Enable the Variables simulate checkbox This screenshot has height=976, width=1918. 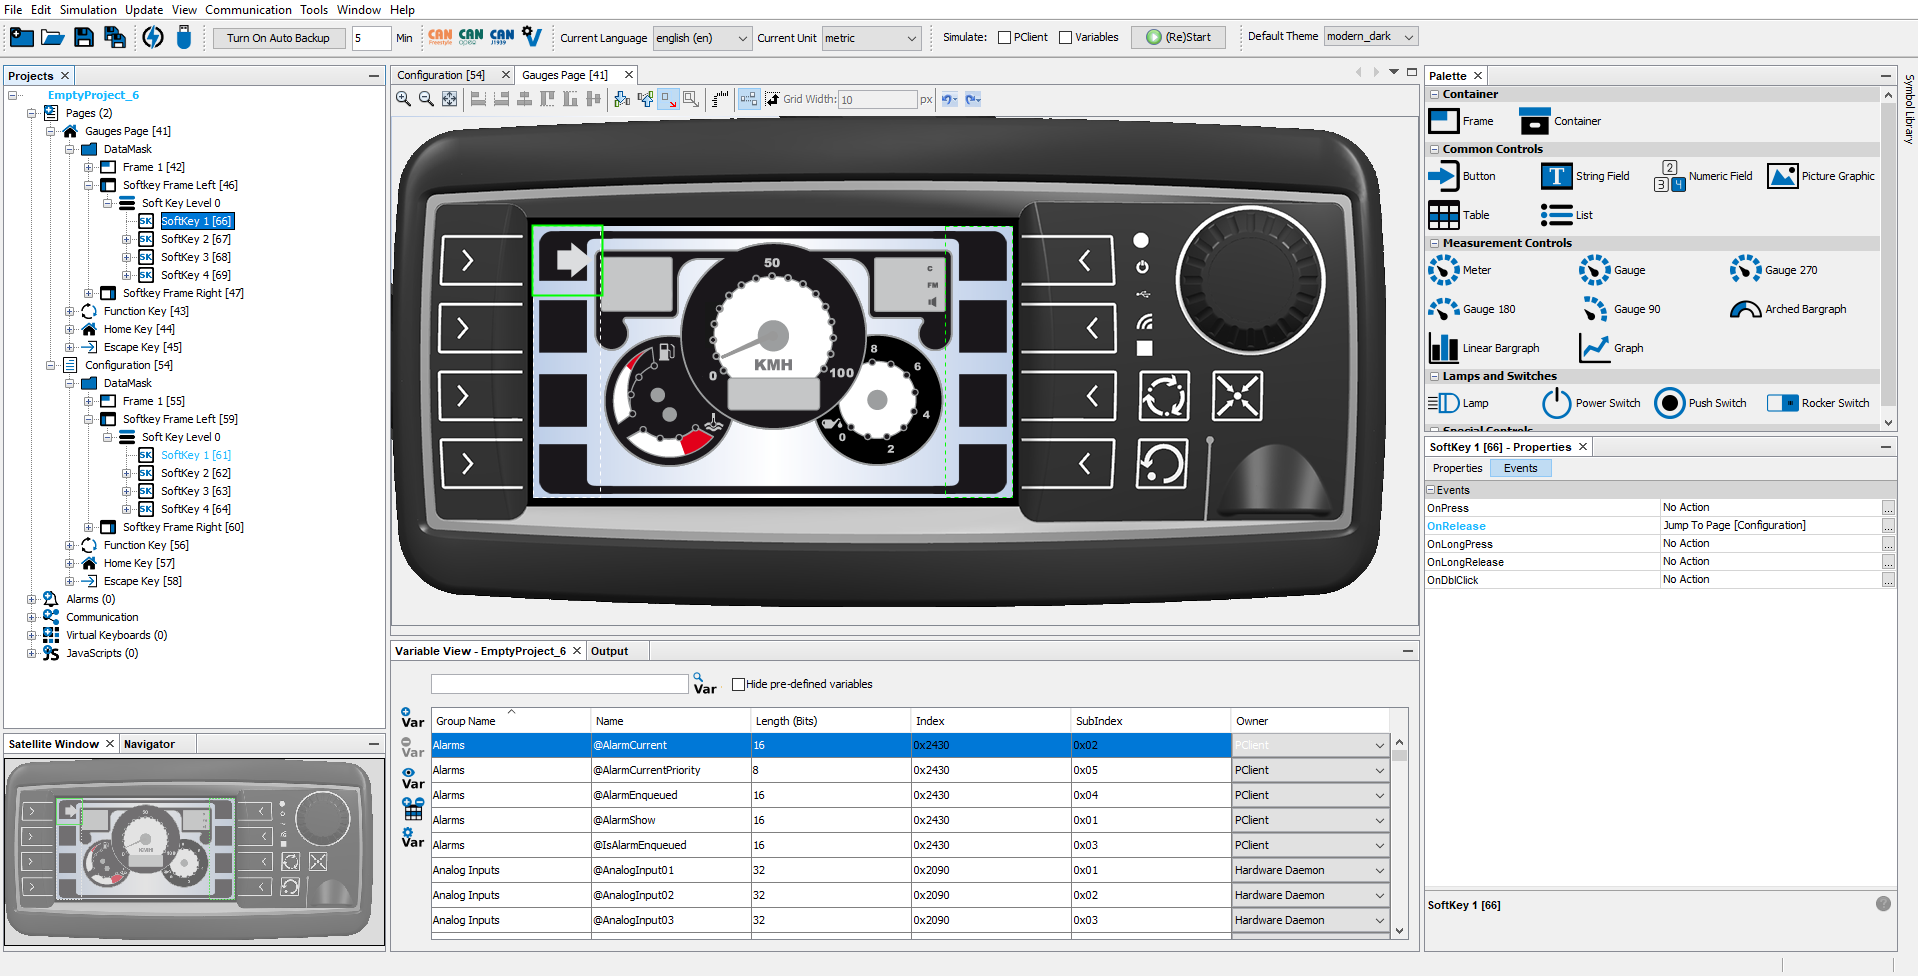[x=1066, y=38]
